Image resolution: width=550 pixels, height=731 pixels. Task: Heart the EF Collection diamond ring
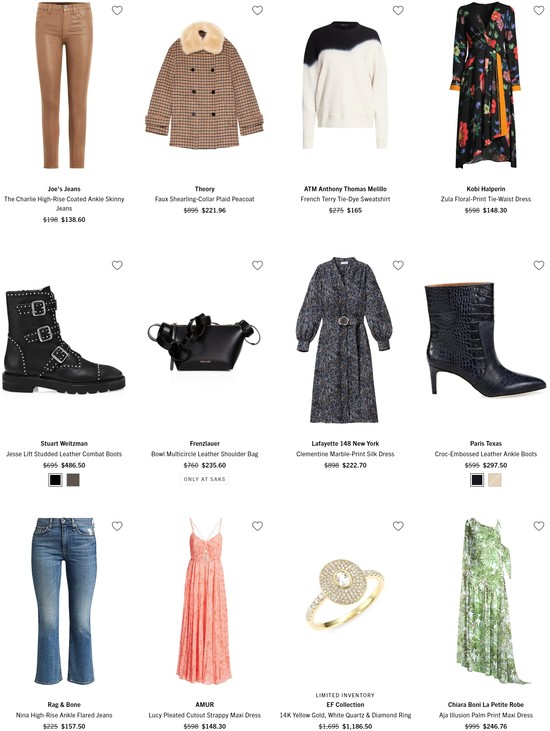[398, 526]
